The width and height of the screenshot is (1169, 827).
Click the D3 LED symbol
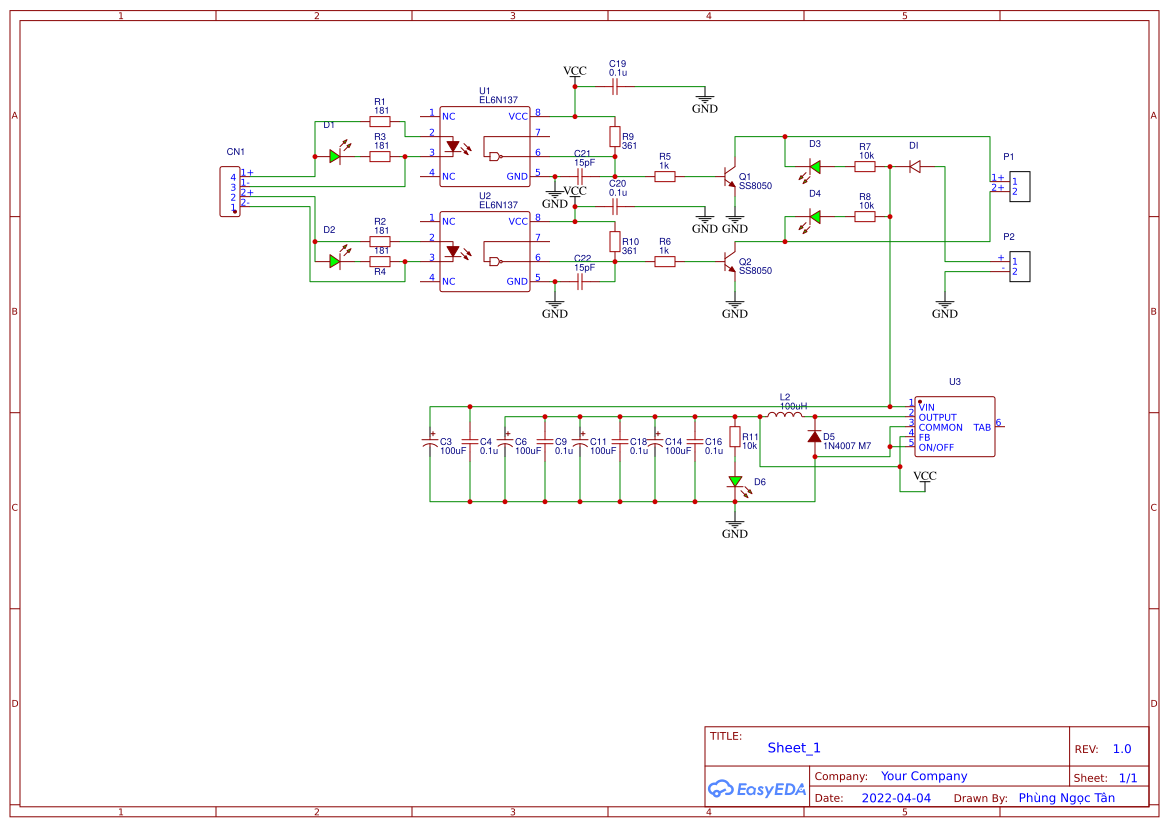815,167
